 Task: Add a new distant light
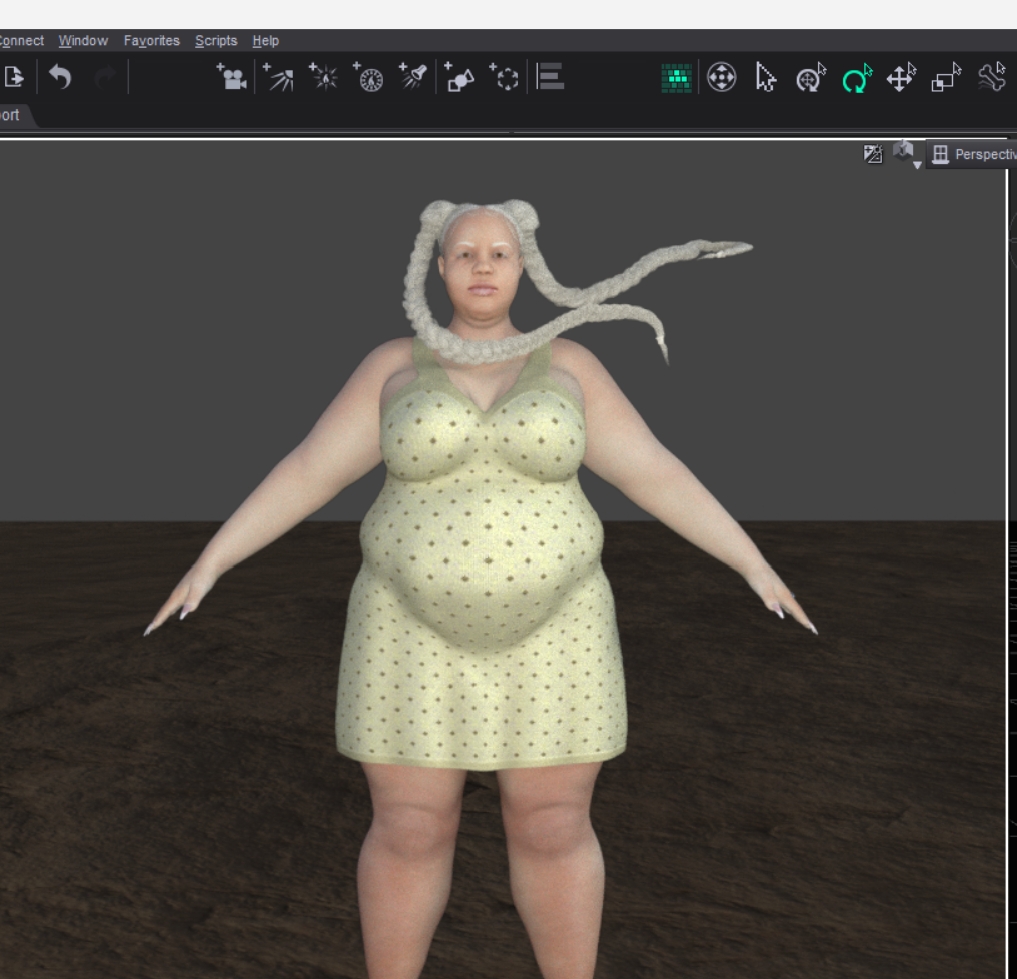[278, 78]
